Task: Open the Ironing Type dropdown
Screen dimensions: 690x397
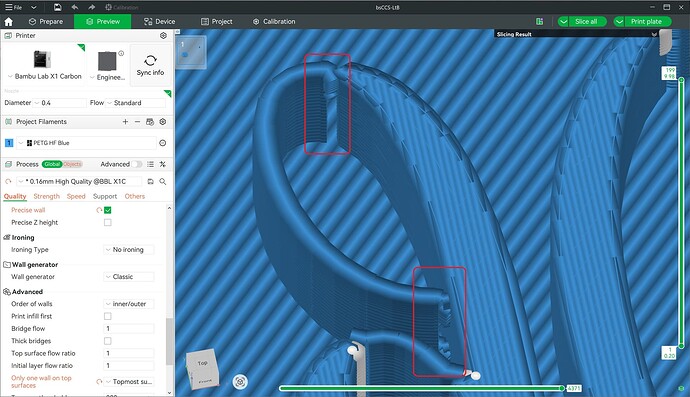Action: [x=129, y=250]
